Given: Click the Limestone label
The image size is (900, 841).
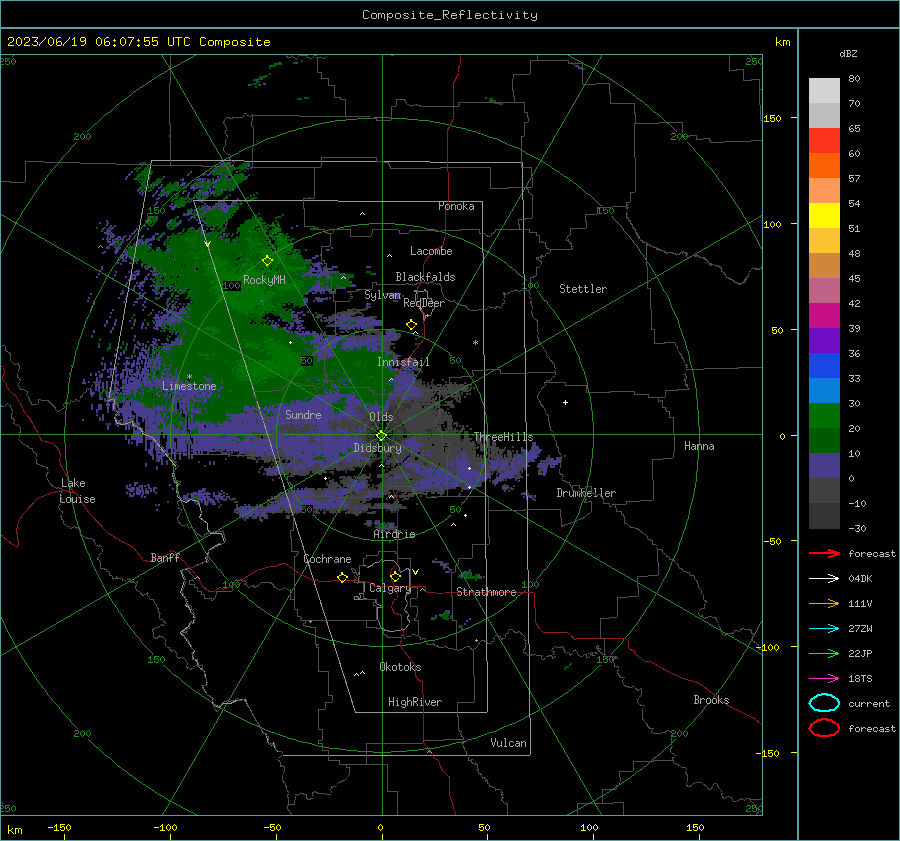Looking at the screenshot, I should tap(189, 386).
